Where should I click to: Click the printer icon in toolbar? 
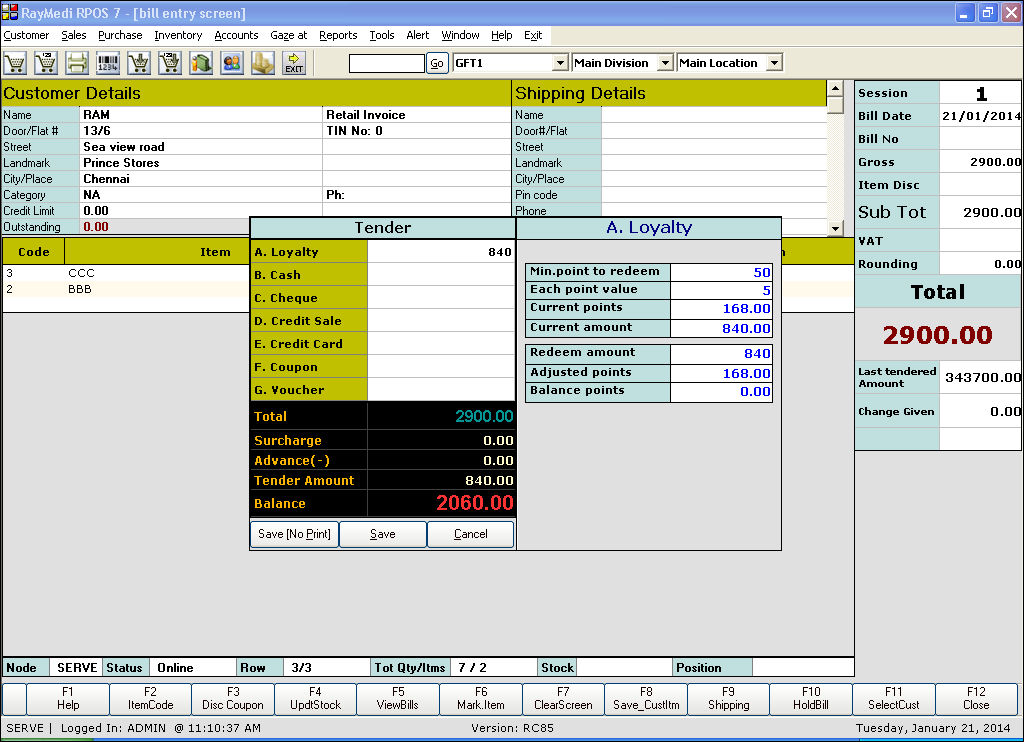(x=77, y=63)
